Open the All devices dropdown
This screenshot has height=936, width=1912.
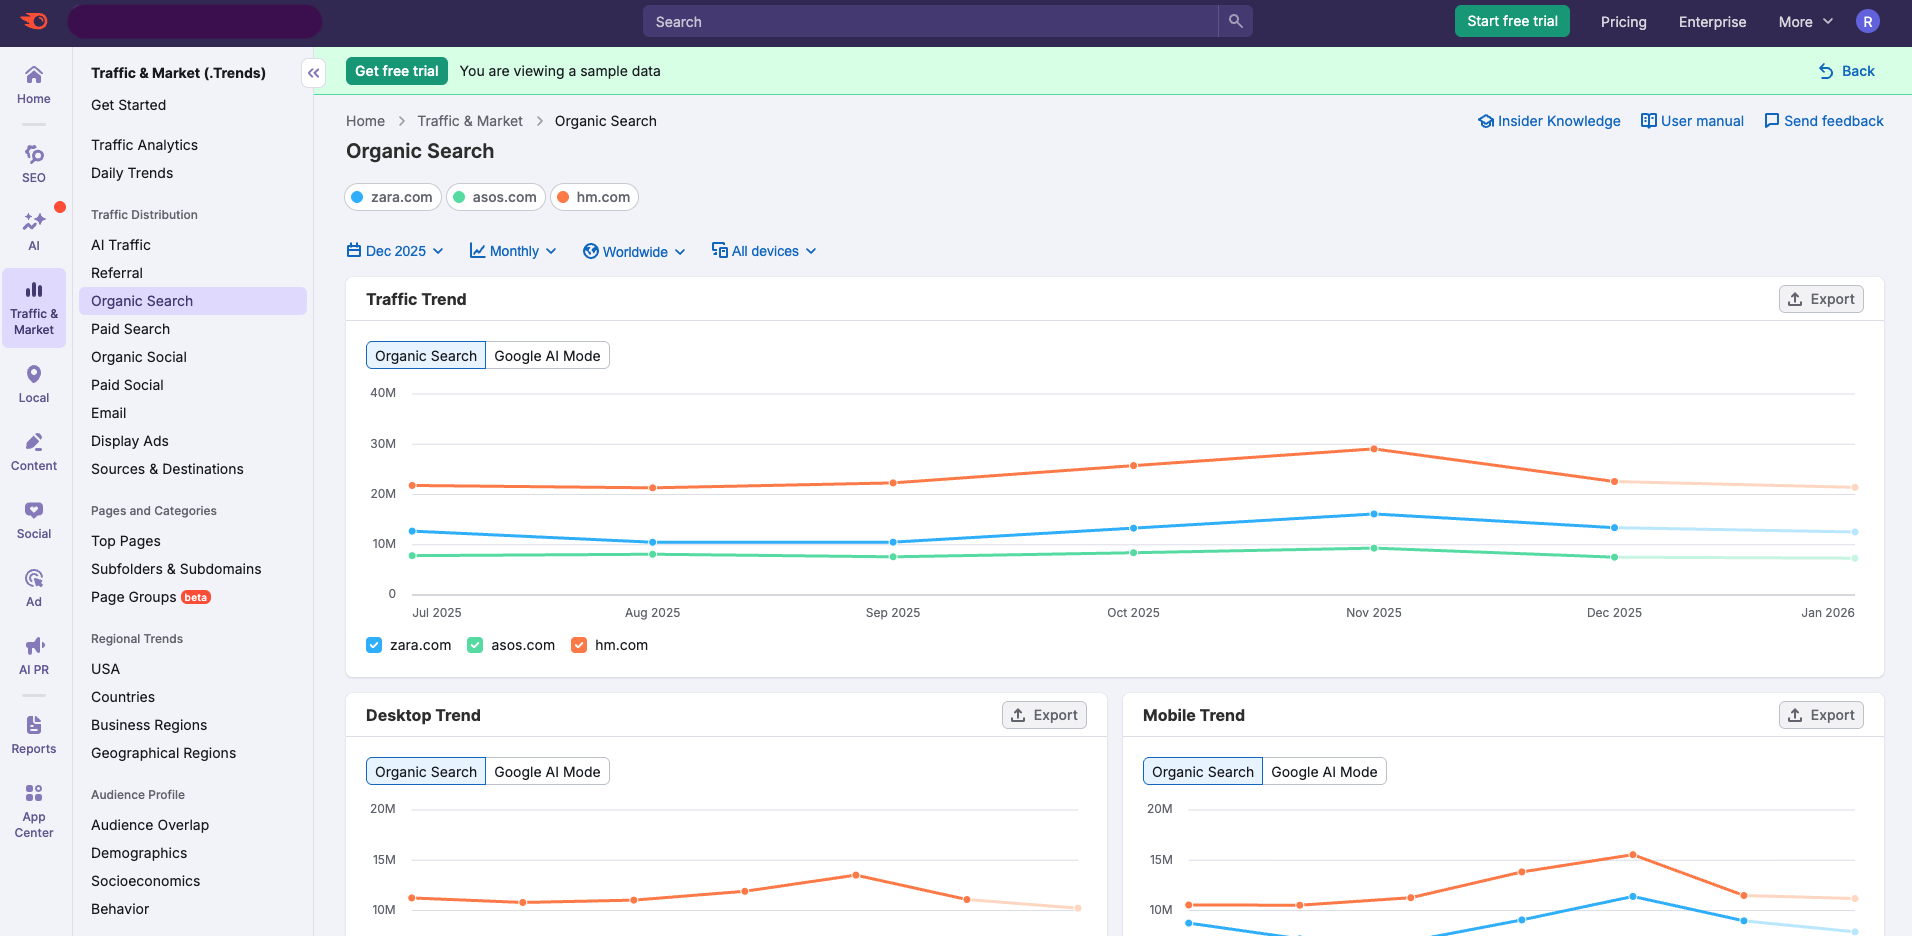point(764,251)
